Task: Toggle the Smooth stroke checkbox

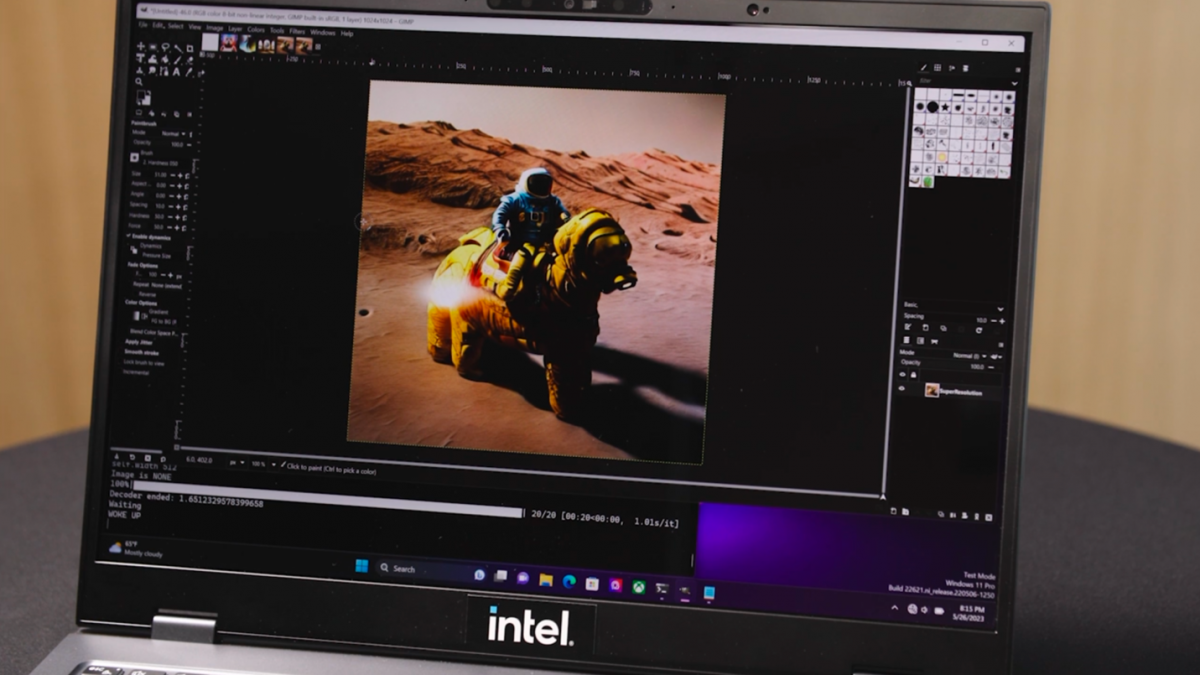Action: coord(141,352)
